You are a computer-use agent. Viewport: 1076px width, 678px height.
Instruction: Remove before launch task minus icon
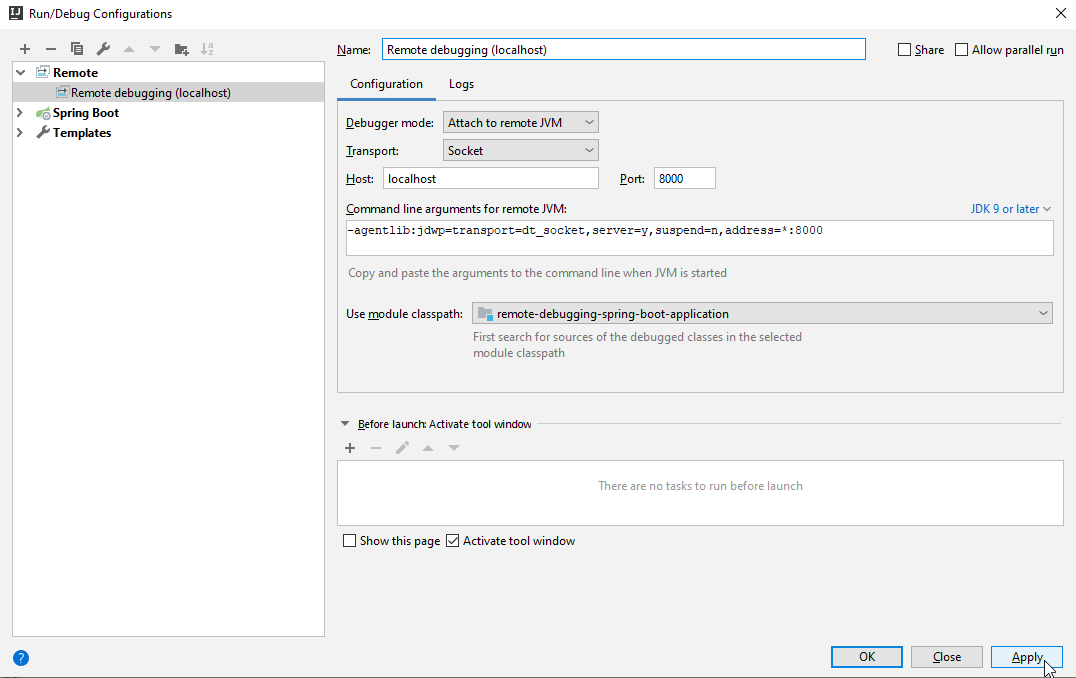click(x=376, y=448)
